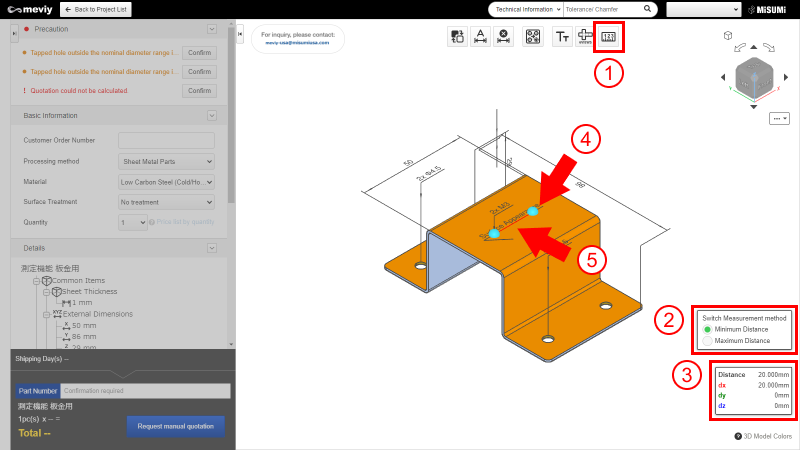Click the upper blue measurement point on model
The width and height of the screenshot is (800, 450).
coord(533,211)
